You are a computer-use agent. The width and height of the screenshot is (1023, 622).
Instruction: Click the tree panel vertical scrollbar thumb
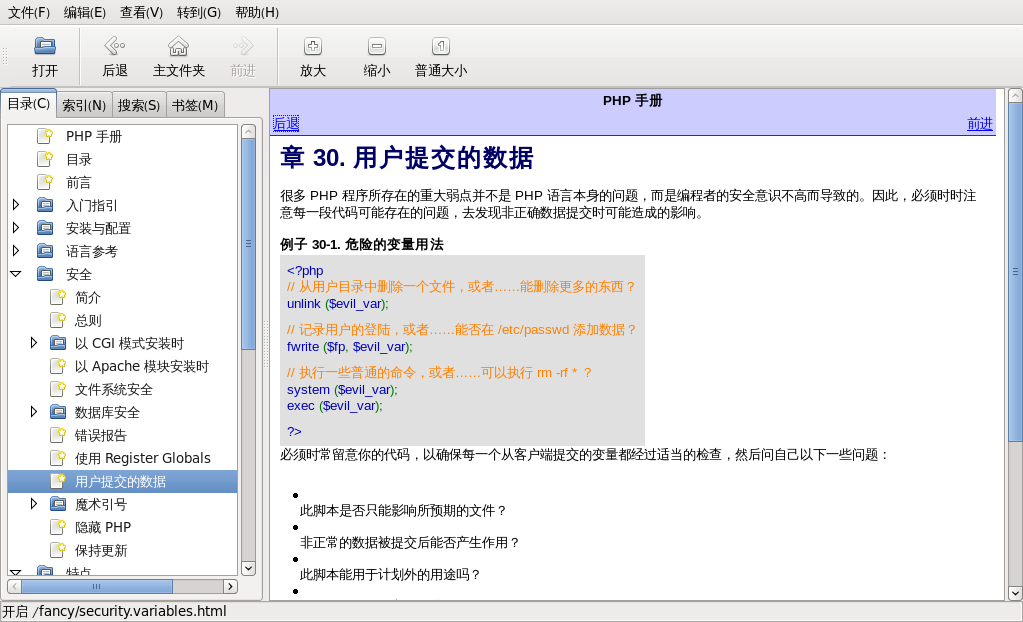click(249, 245)
